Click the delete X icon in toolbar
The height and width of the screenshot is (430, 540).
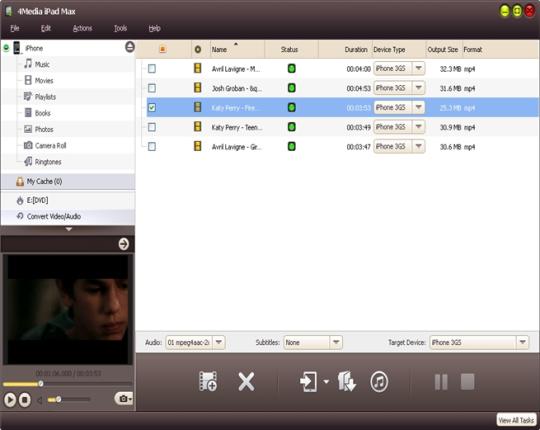point(246,381)
